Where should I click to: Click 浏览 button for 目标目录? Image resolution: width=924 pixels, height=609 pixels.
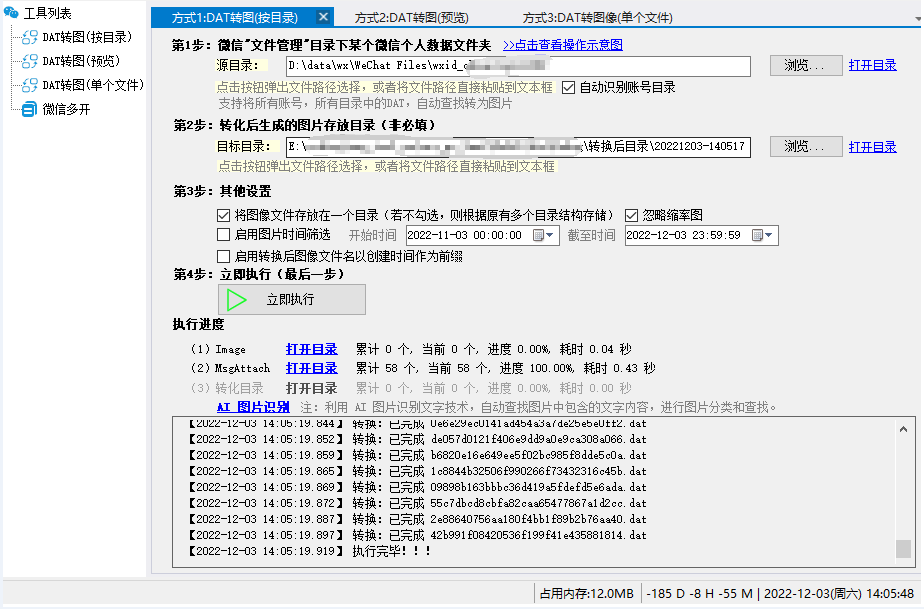pos(806,146)
